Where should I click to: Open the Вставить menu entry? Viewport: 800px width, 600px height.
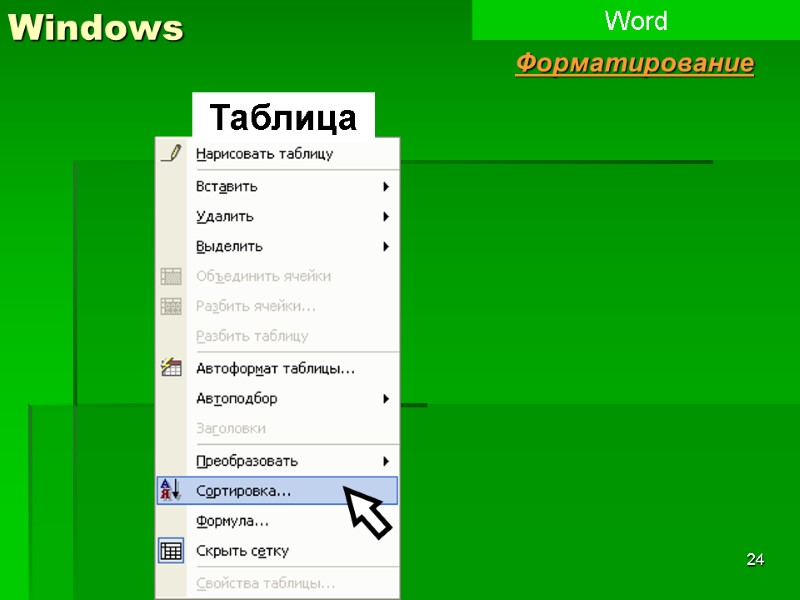click(277, 187)
